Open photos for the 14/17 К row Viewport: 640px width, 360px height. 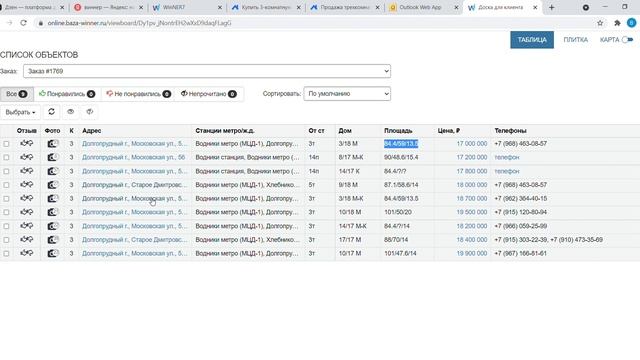pos(53,171)
